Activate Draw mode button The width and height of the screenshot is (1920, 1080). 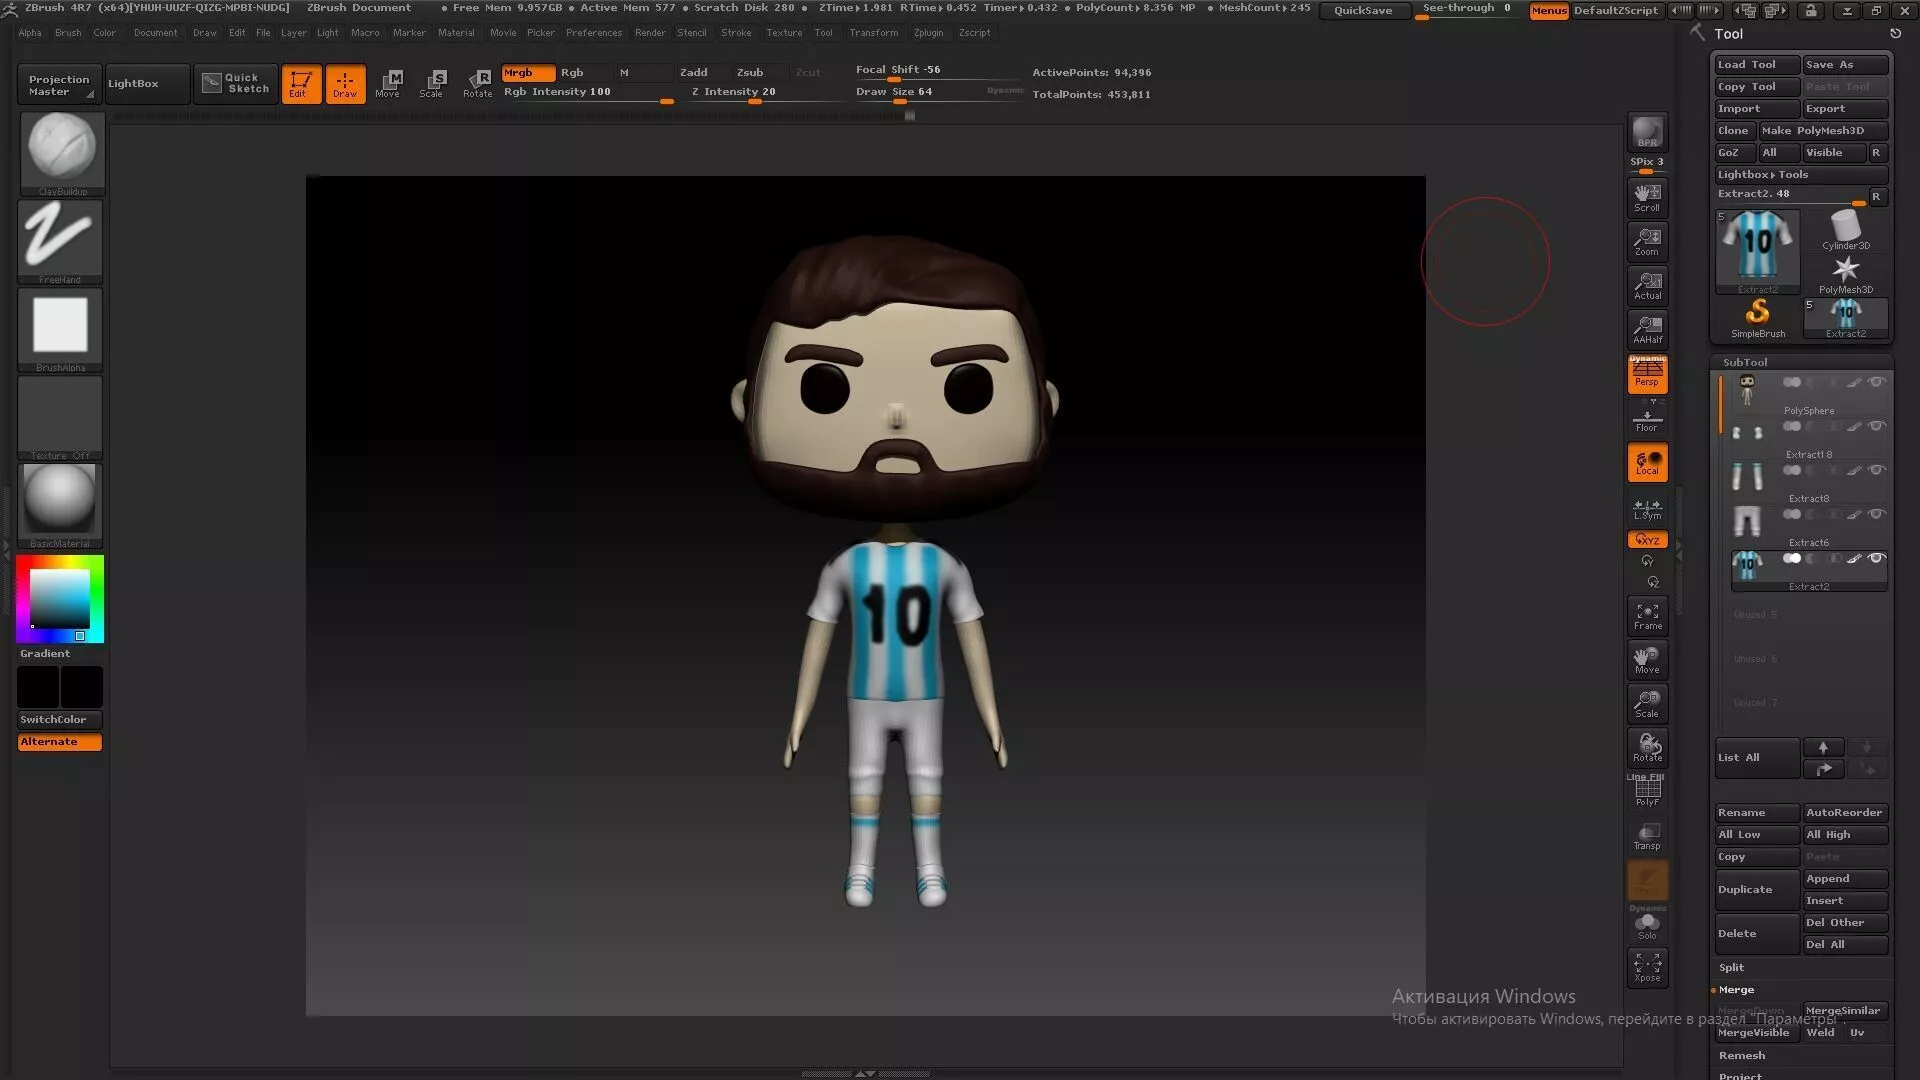click(345, 84)
